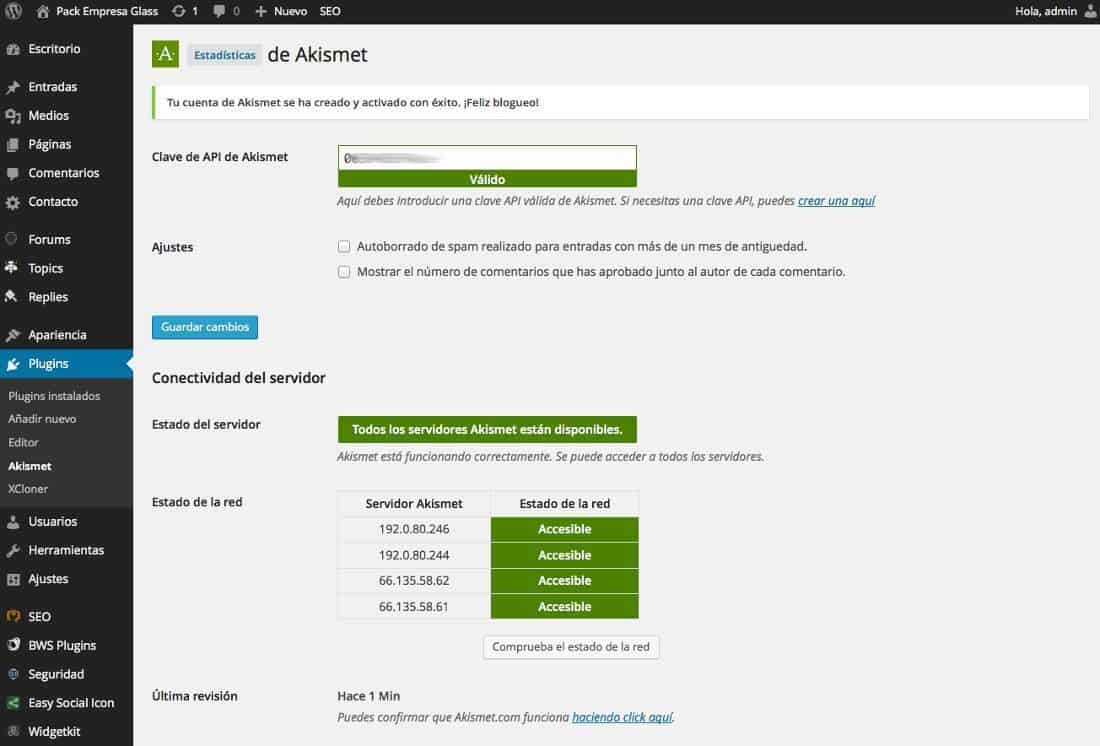Click the Easy Social Icon share icon

[13, 703]
